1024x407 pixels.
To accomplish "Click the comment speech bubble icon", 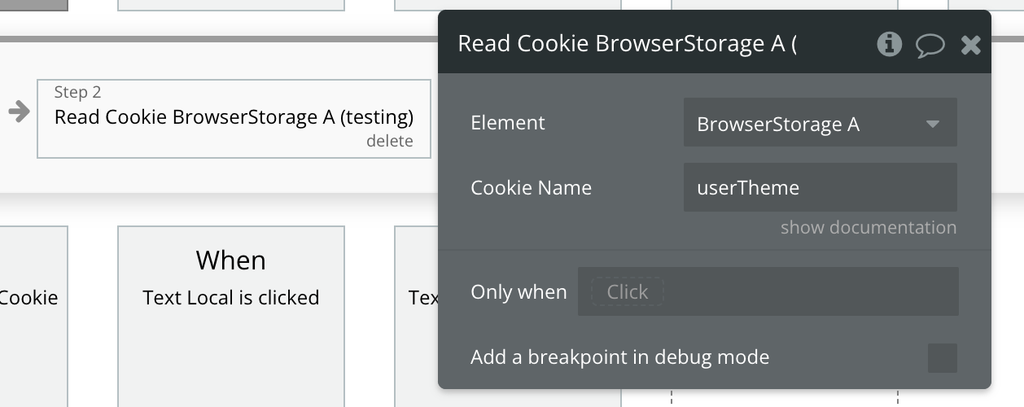I will coord(930,46).
